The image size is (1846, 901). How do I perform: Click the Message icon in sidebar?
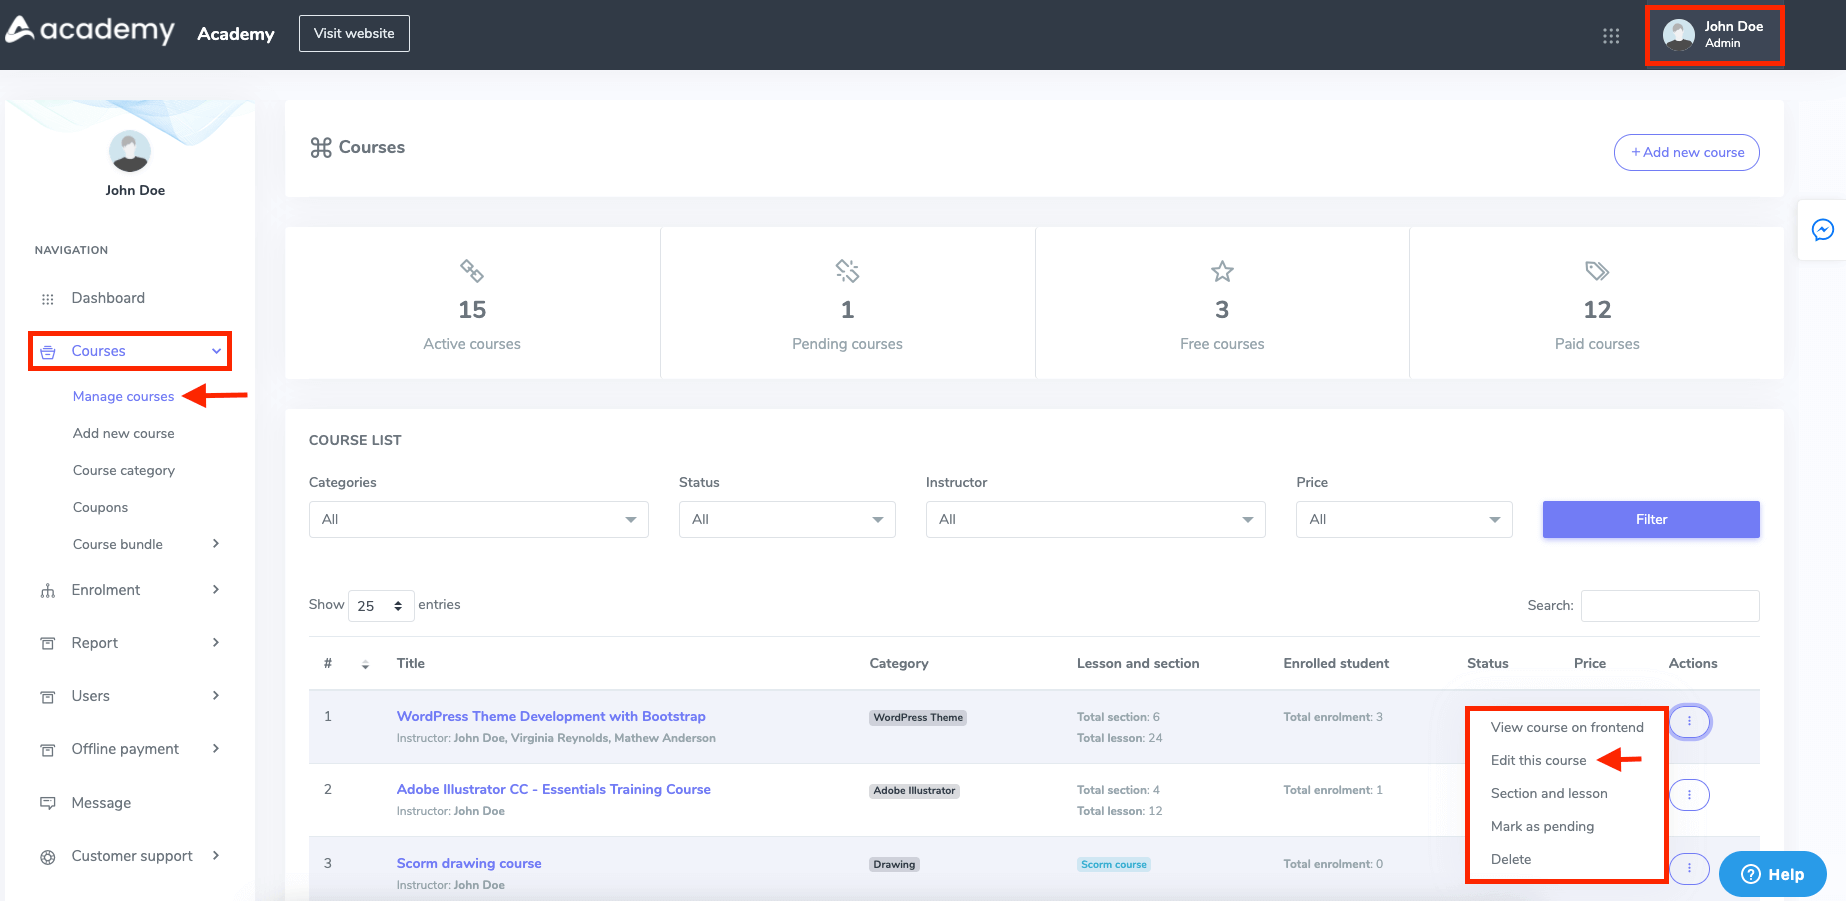[47, 803]
